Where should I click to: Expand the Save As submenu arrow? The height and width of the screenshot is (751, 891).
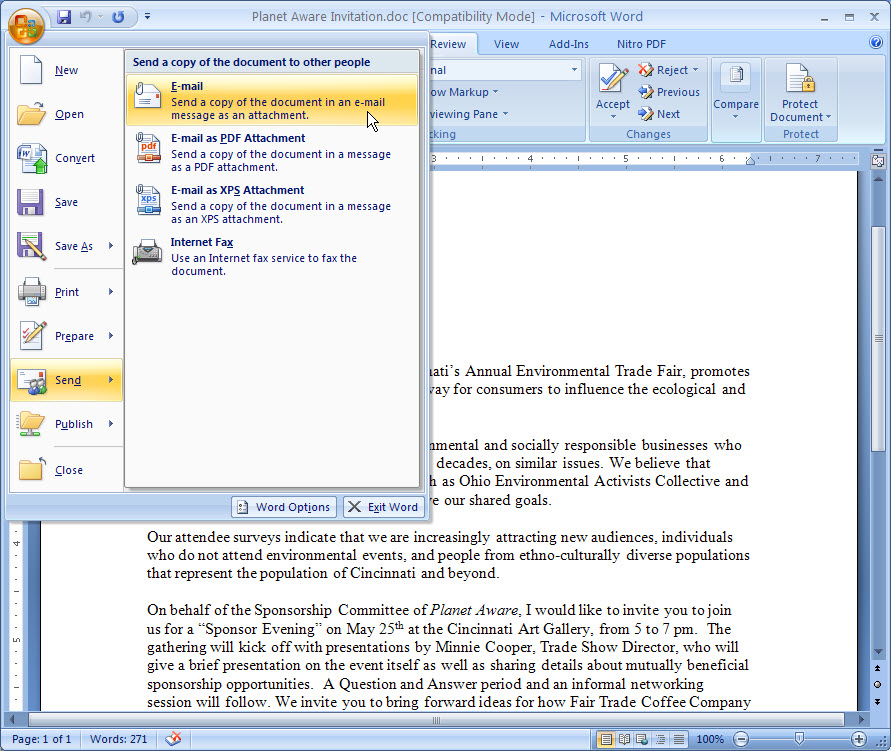[111, 245]
